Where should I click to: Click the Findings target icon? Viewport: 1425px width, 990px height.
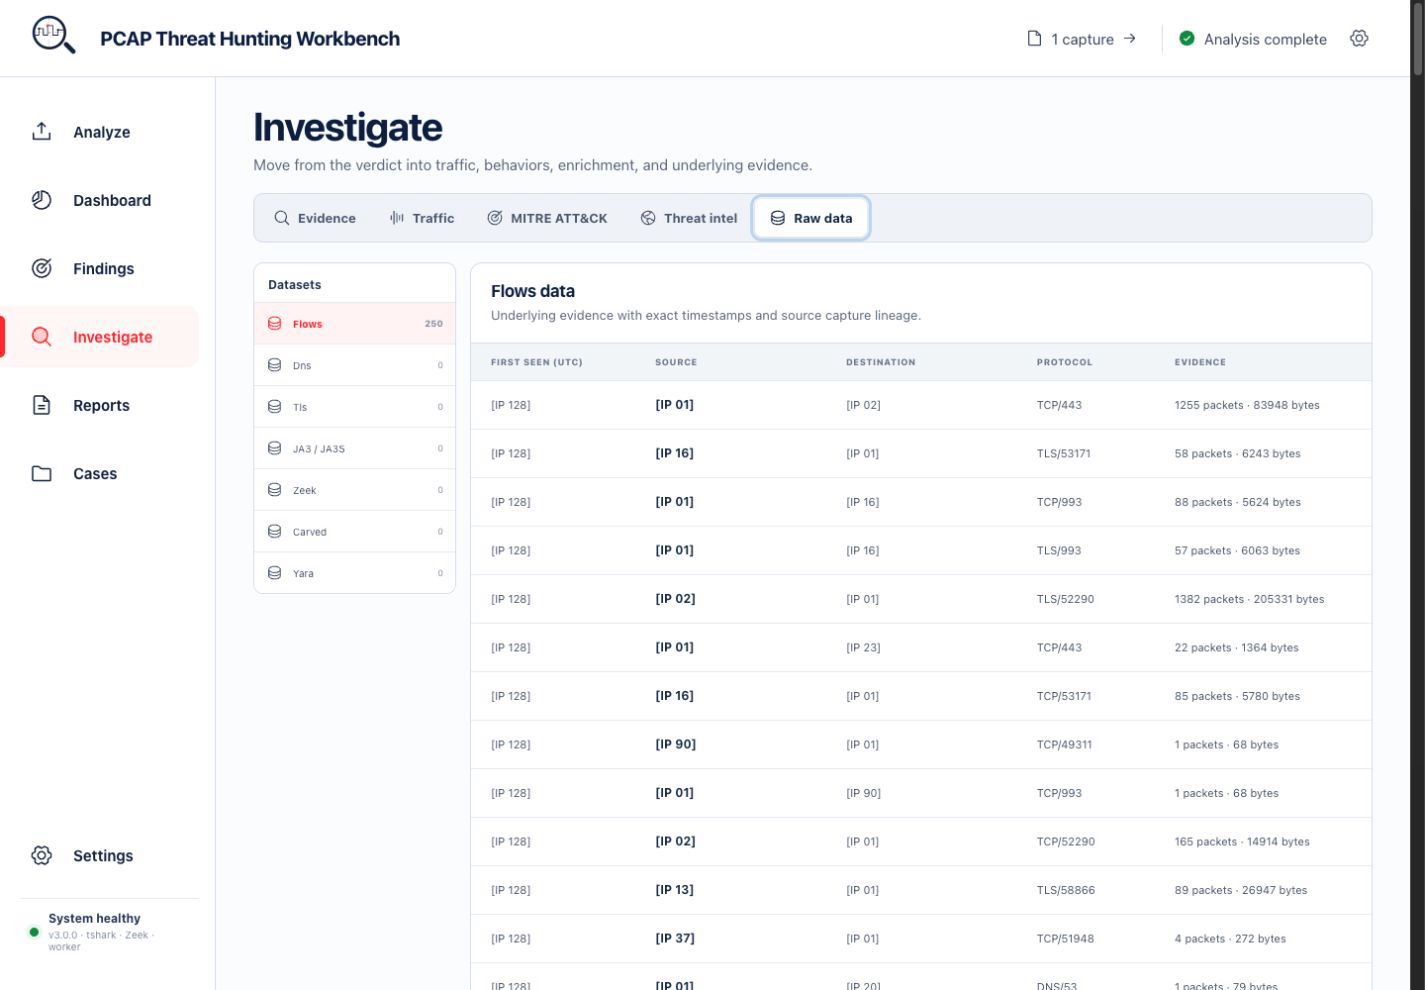(41, 268)
